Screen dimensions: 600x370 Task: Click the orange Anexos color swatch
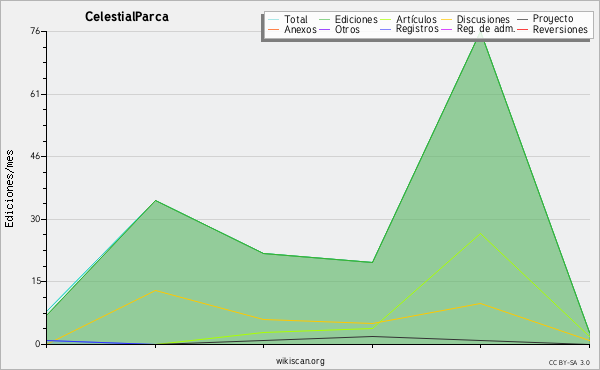tap(274, 29)
